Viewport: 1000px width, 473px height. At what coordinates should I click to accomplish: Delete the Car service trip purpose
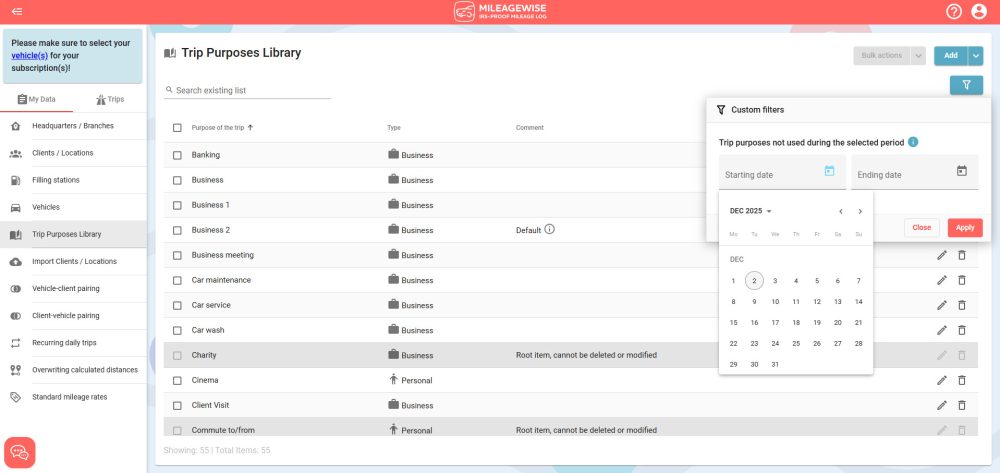[962, 305]
